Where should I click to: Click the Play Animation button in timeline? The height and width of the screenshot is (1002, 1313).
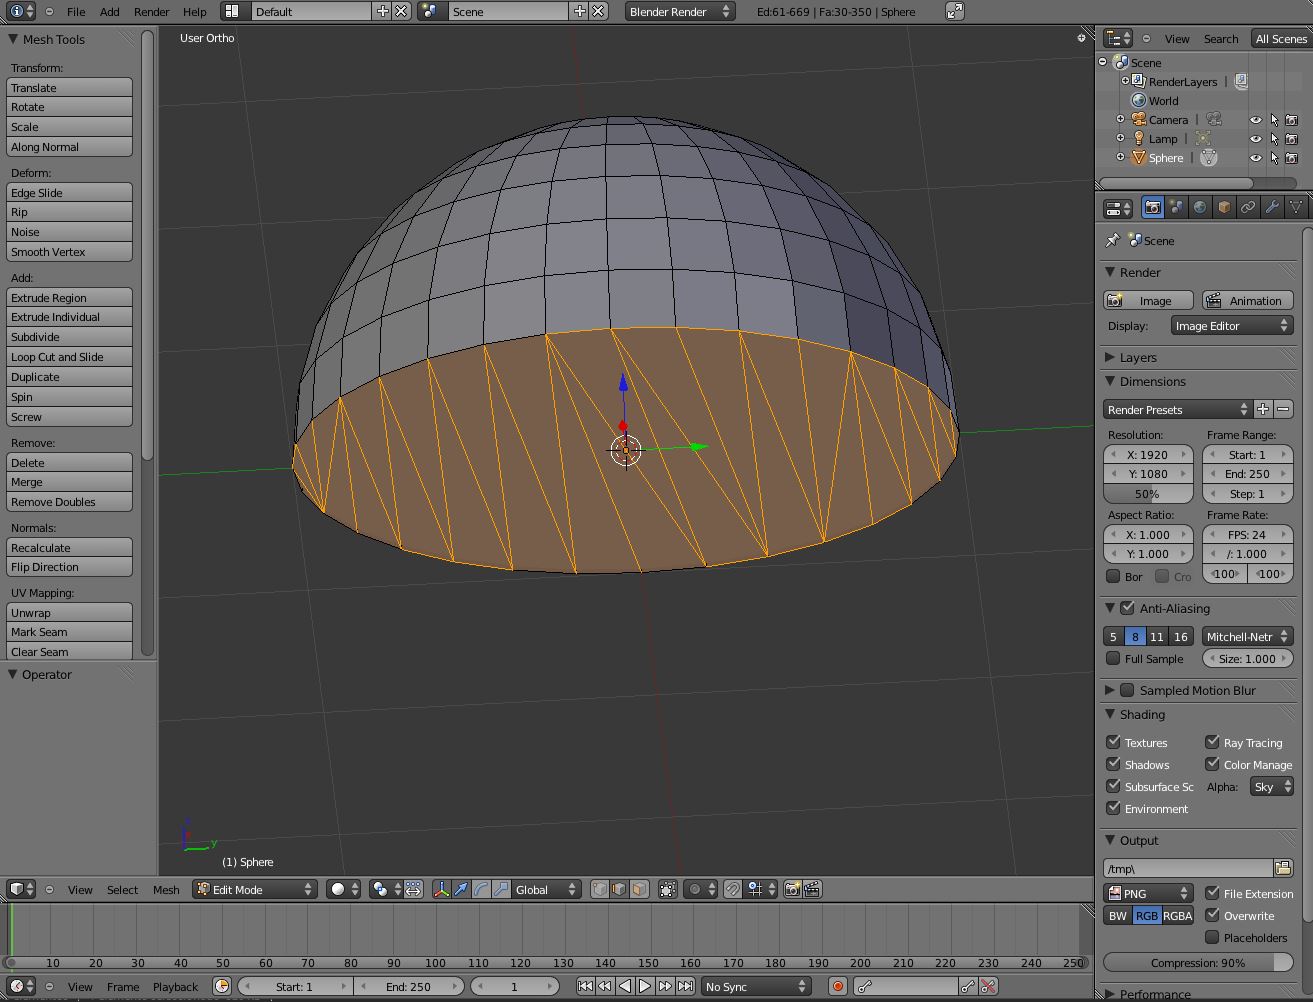click(x=645, y=986)
